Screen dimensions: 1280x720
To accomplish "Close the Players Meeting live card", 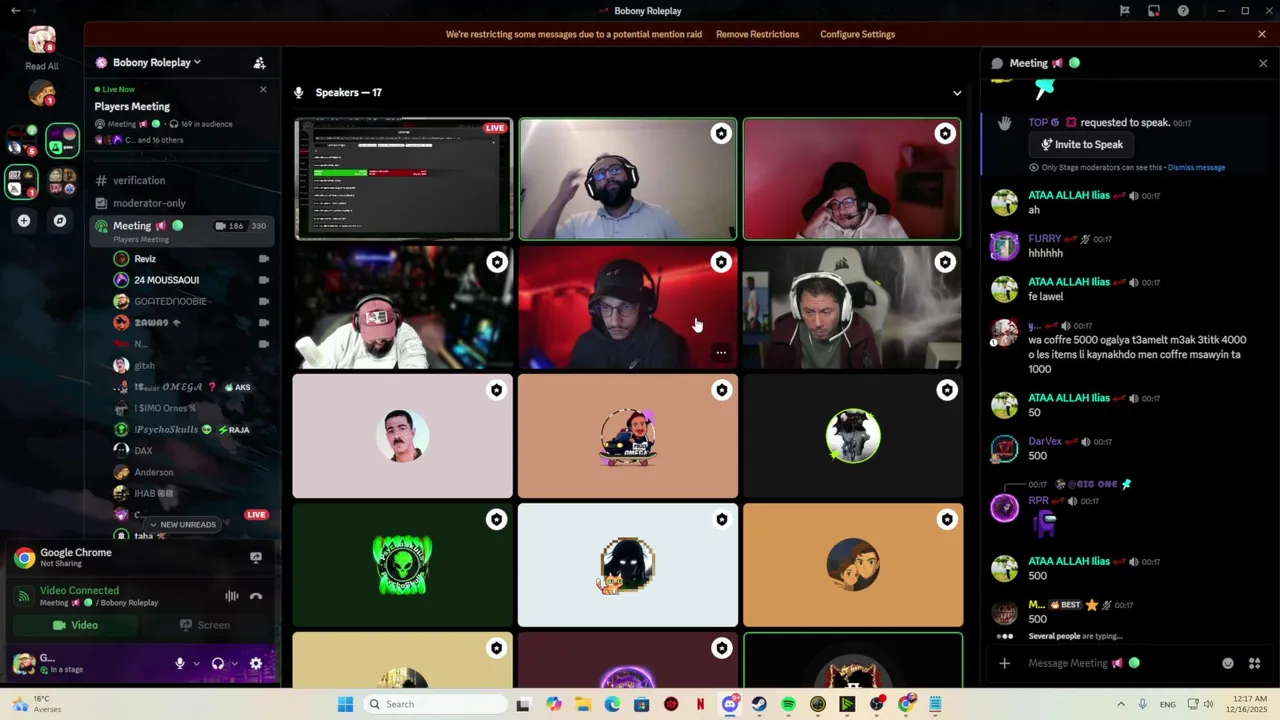I will point(263,90).
